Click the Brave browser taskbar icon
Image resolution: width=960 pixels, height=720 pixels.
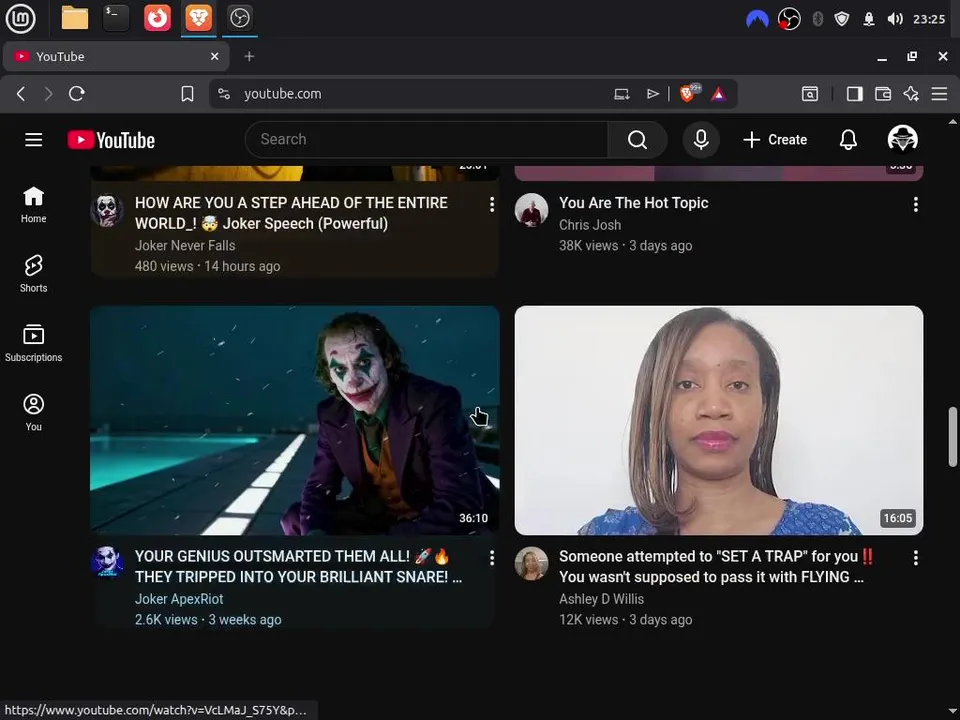[x=198, y=18]
